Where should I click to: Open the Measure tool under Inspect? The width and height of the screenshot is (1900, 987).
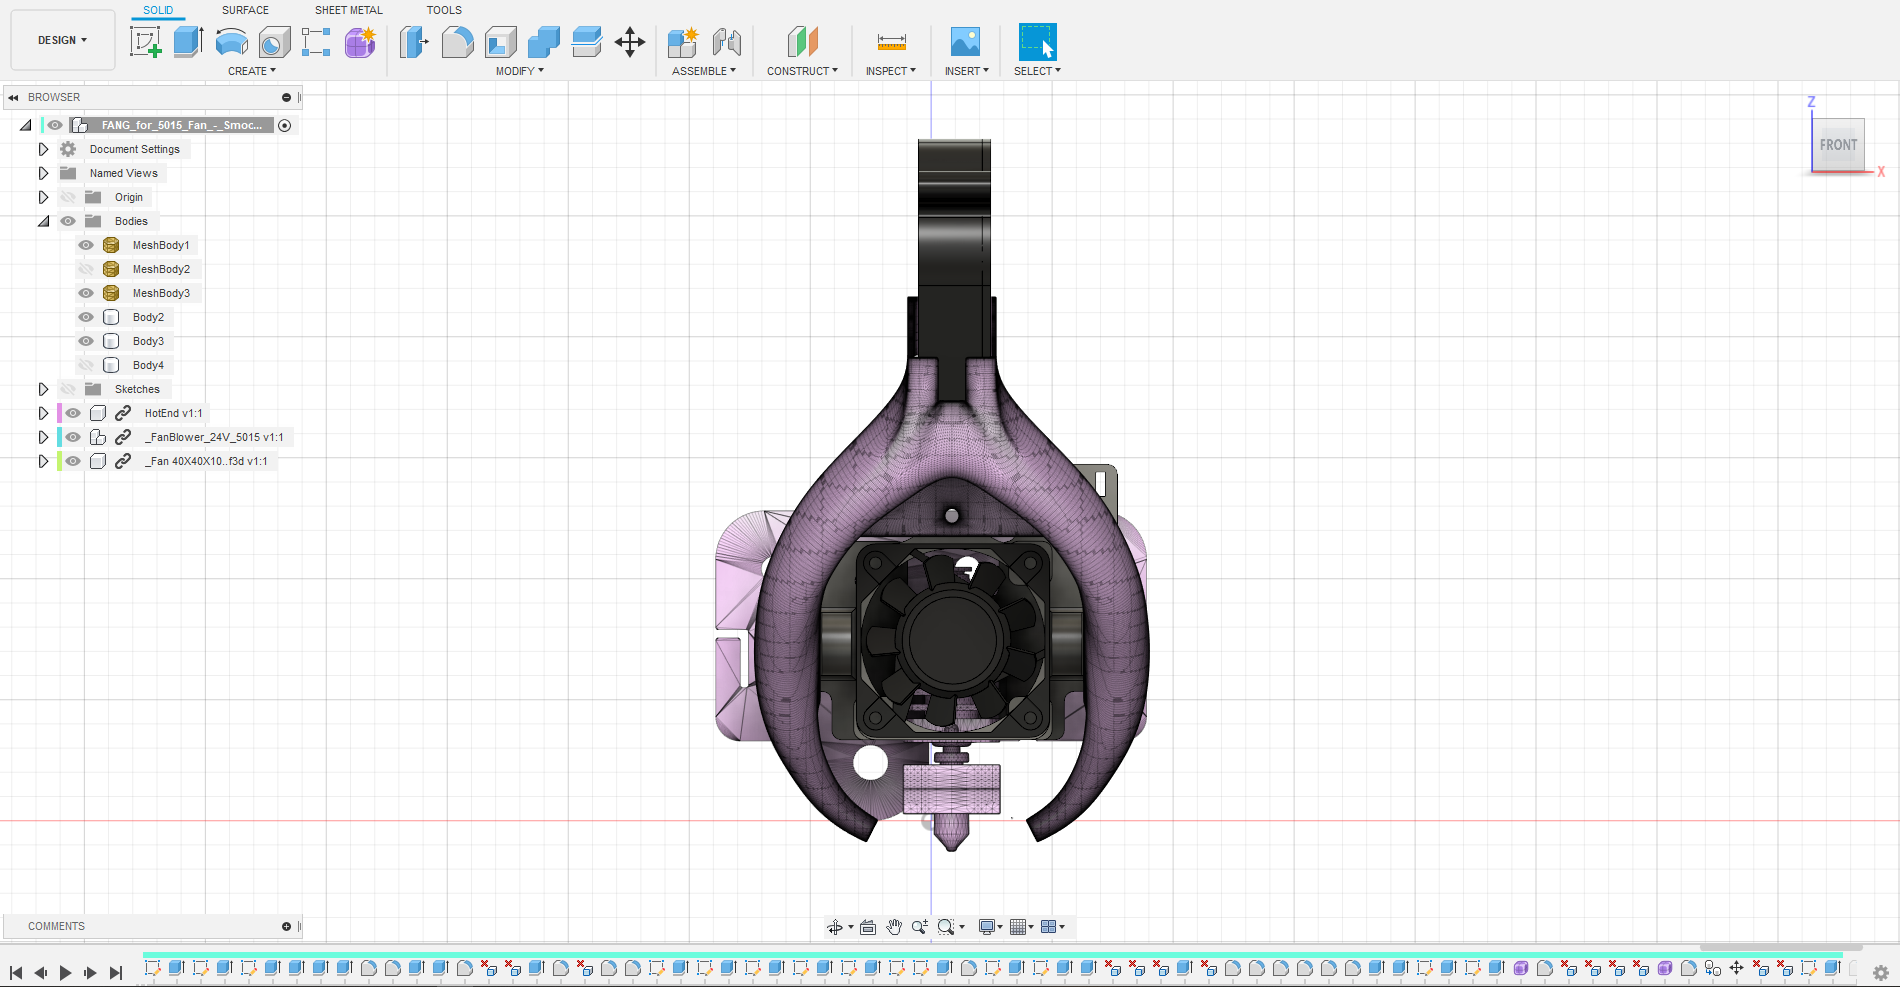coord(891,42)
